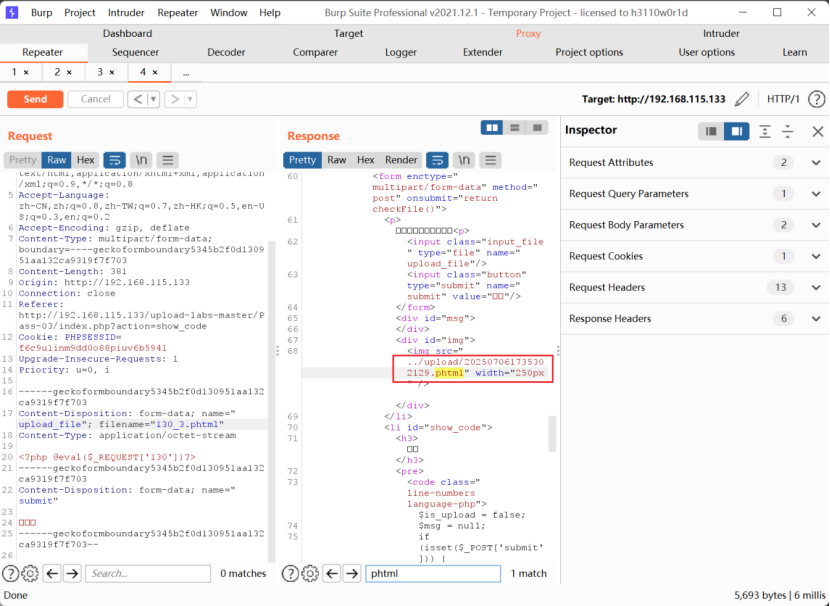Focus the Request search field

[x=148, y=573]
